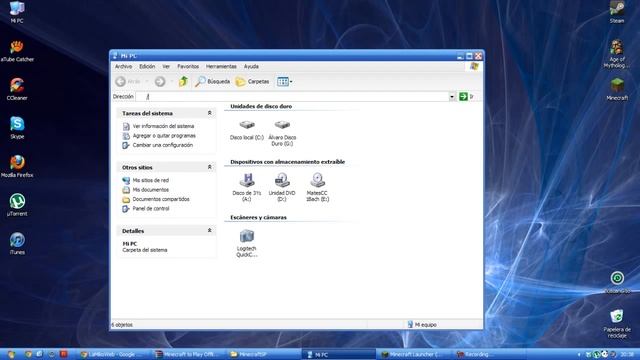Image resolution: width=640 pixels, height=360 pixels.
Task: Click the system tray clock
Action: pyautogui.click(x=627, y=354)
